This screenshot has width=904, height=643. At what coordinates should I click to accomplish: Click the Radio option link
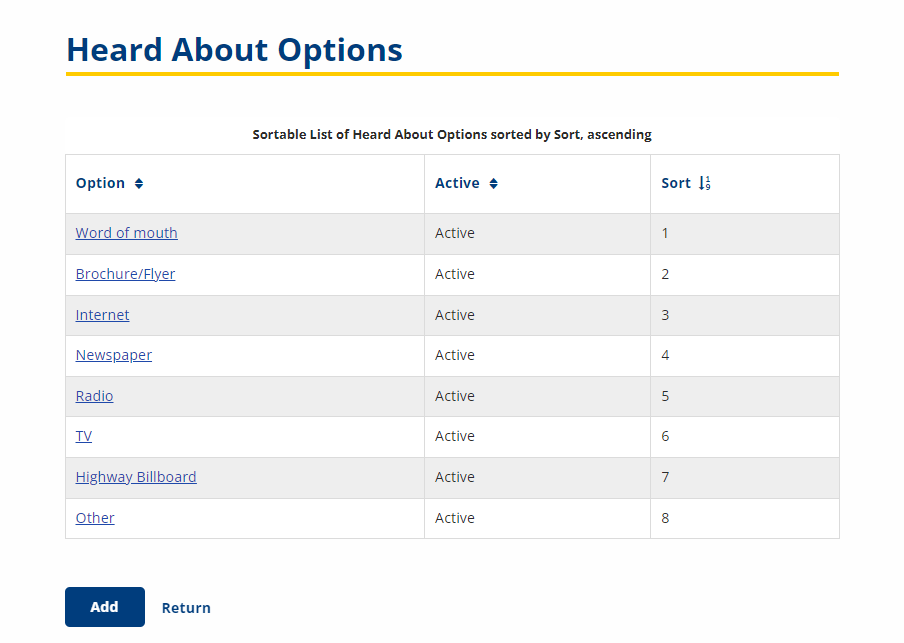94,396
